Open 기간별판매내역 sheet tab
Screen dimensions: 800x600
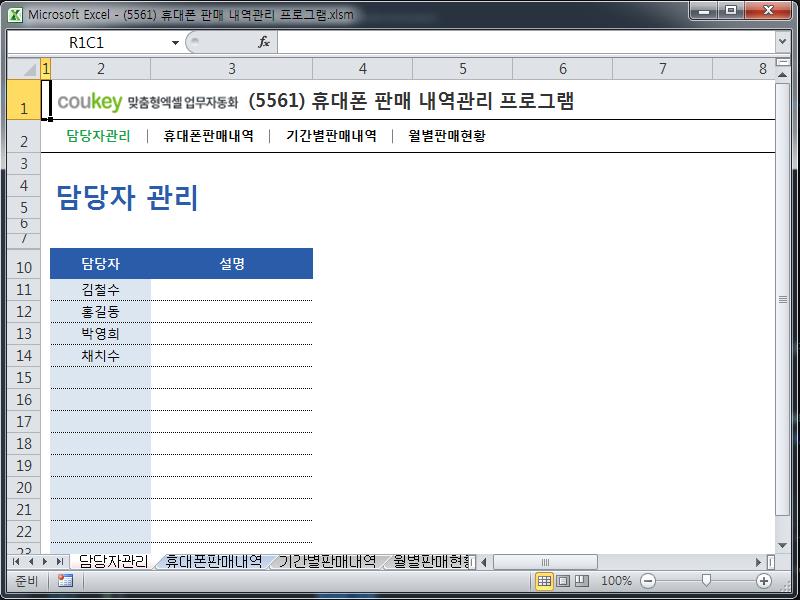(x=327, y=562)
